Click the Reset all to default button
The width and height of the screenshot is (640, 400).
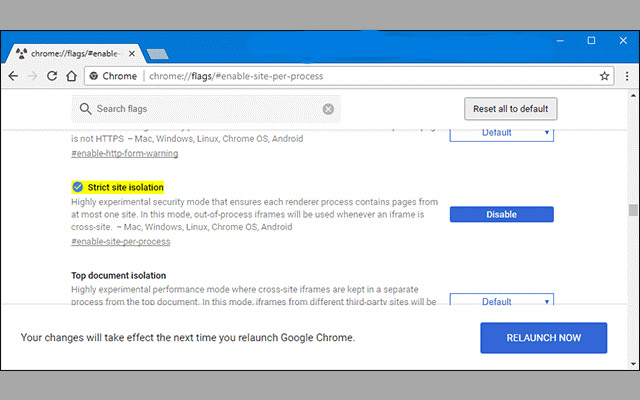pos(511,109)
